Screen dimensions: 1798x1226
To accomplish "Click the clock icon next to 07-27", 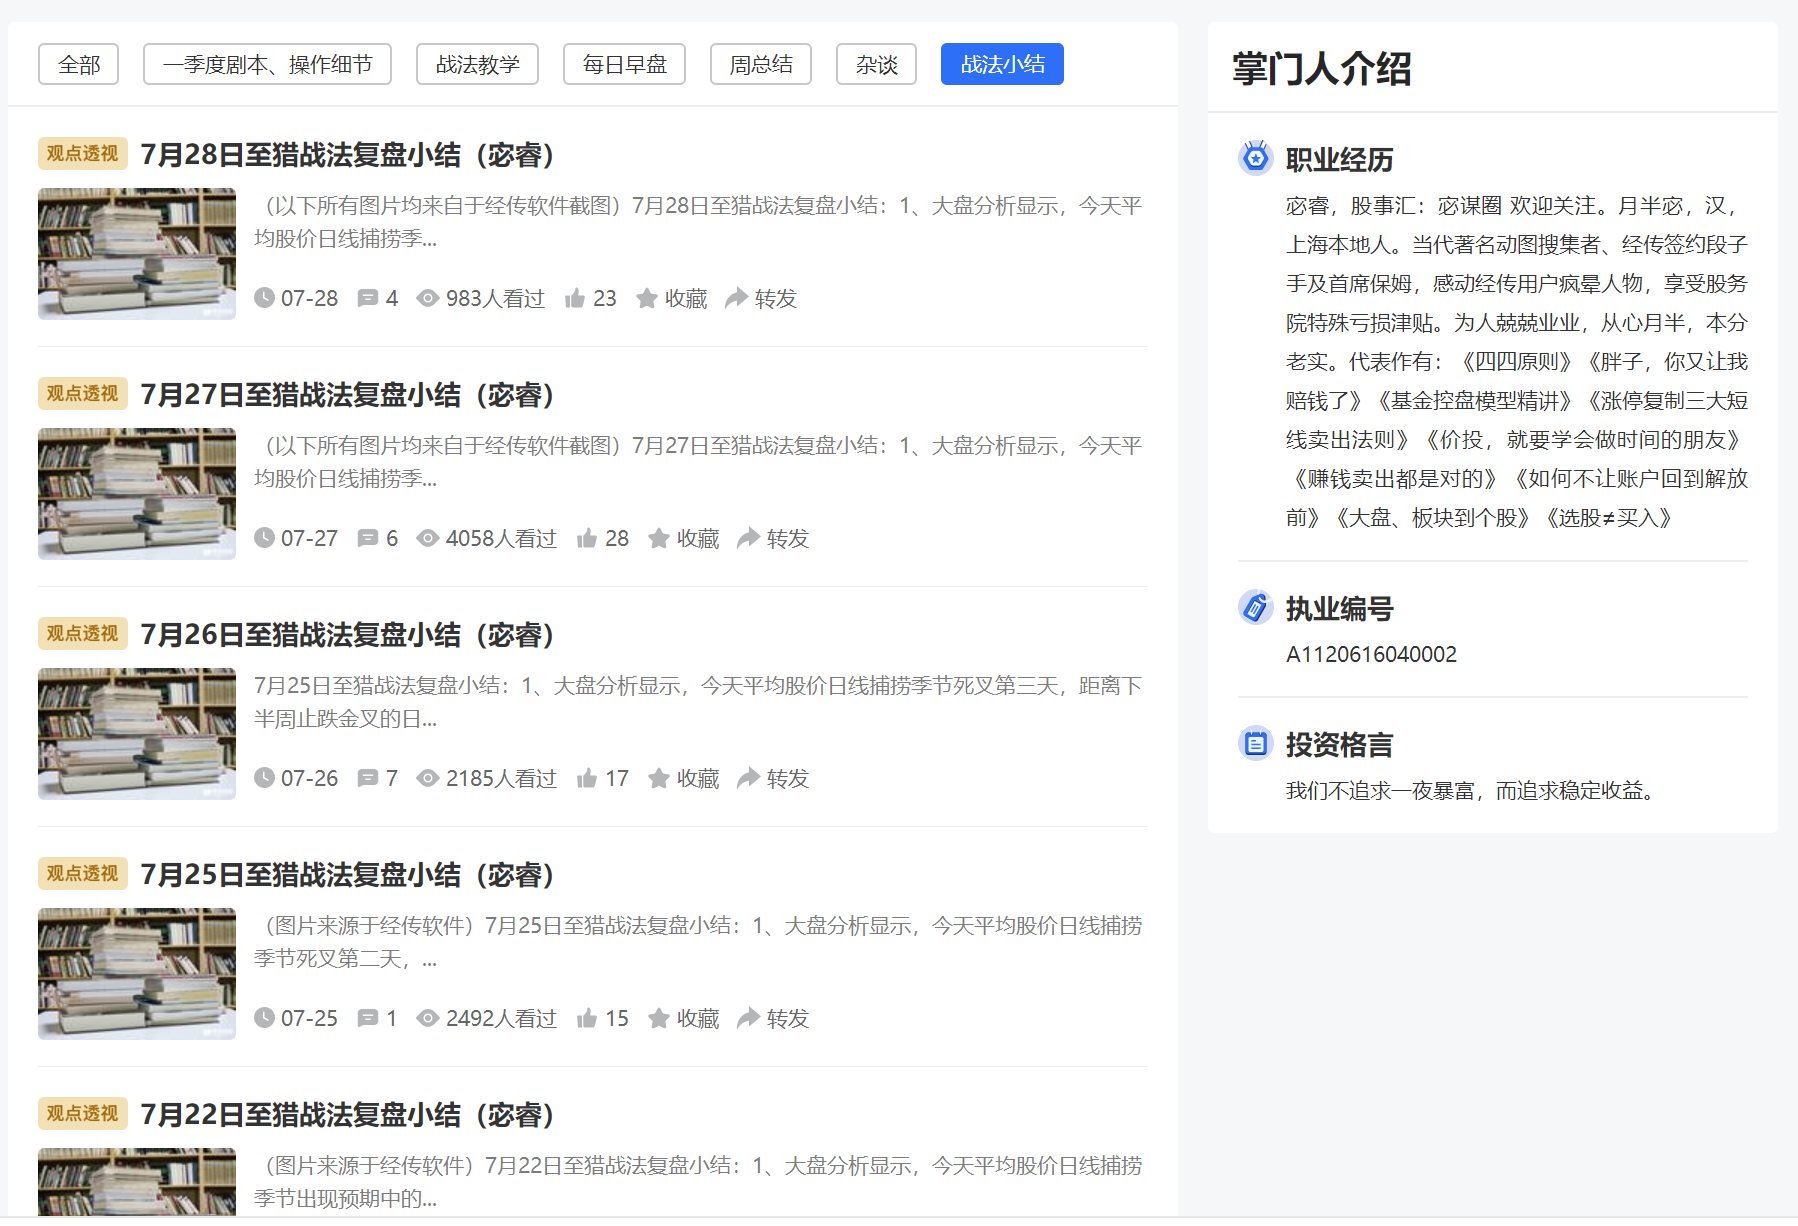I will pyautogui.click(x=264, y=538).
